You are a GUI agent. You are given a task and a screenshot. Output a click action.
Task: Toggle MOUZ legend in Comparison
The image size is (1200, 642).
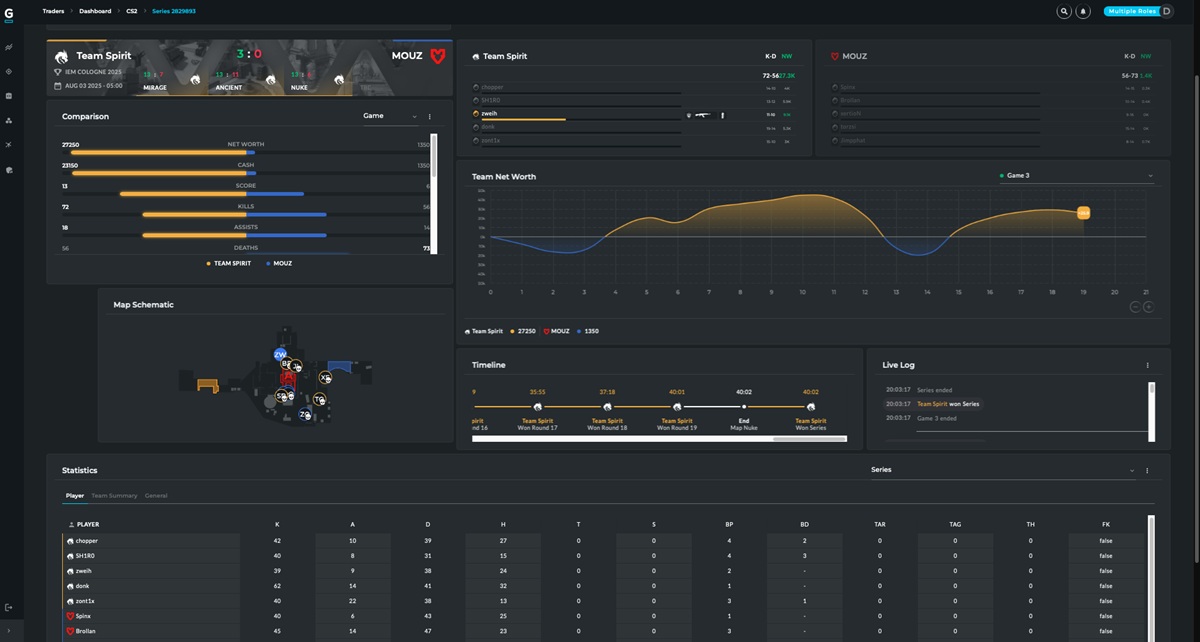279,263
